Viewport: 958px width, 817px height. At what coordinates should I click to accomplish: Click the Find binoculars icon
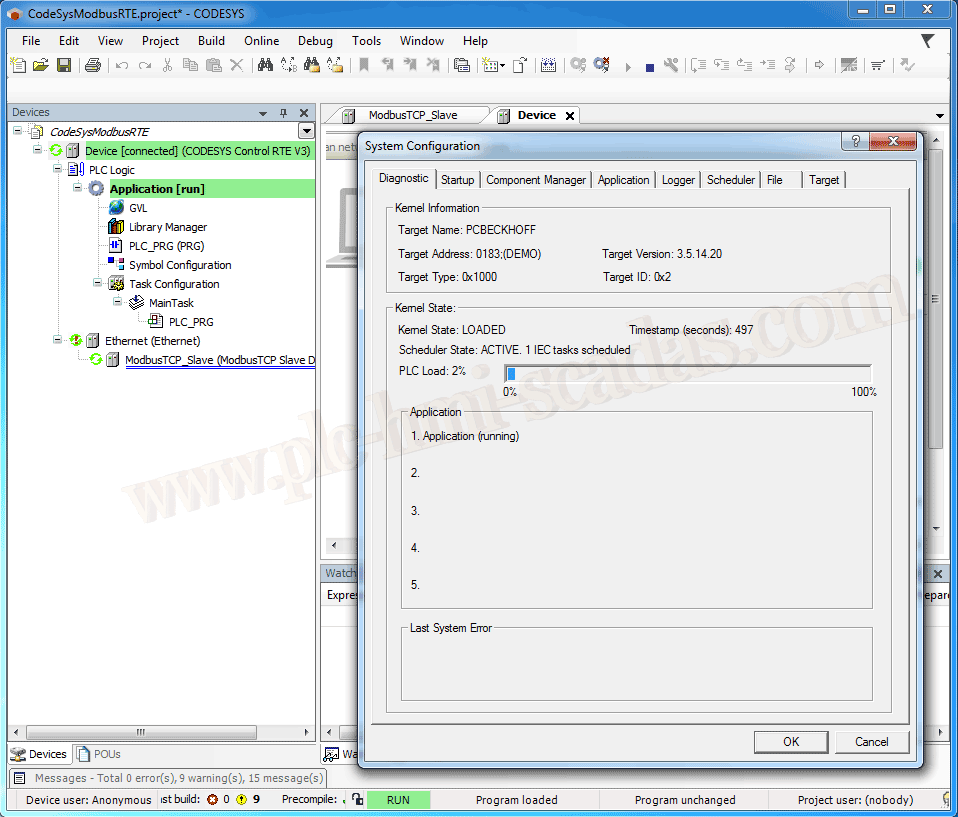point(265,65)
